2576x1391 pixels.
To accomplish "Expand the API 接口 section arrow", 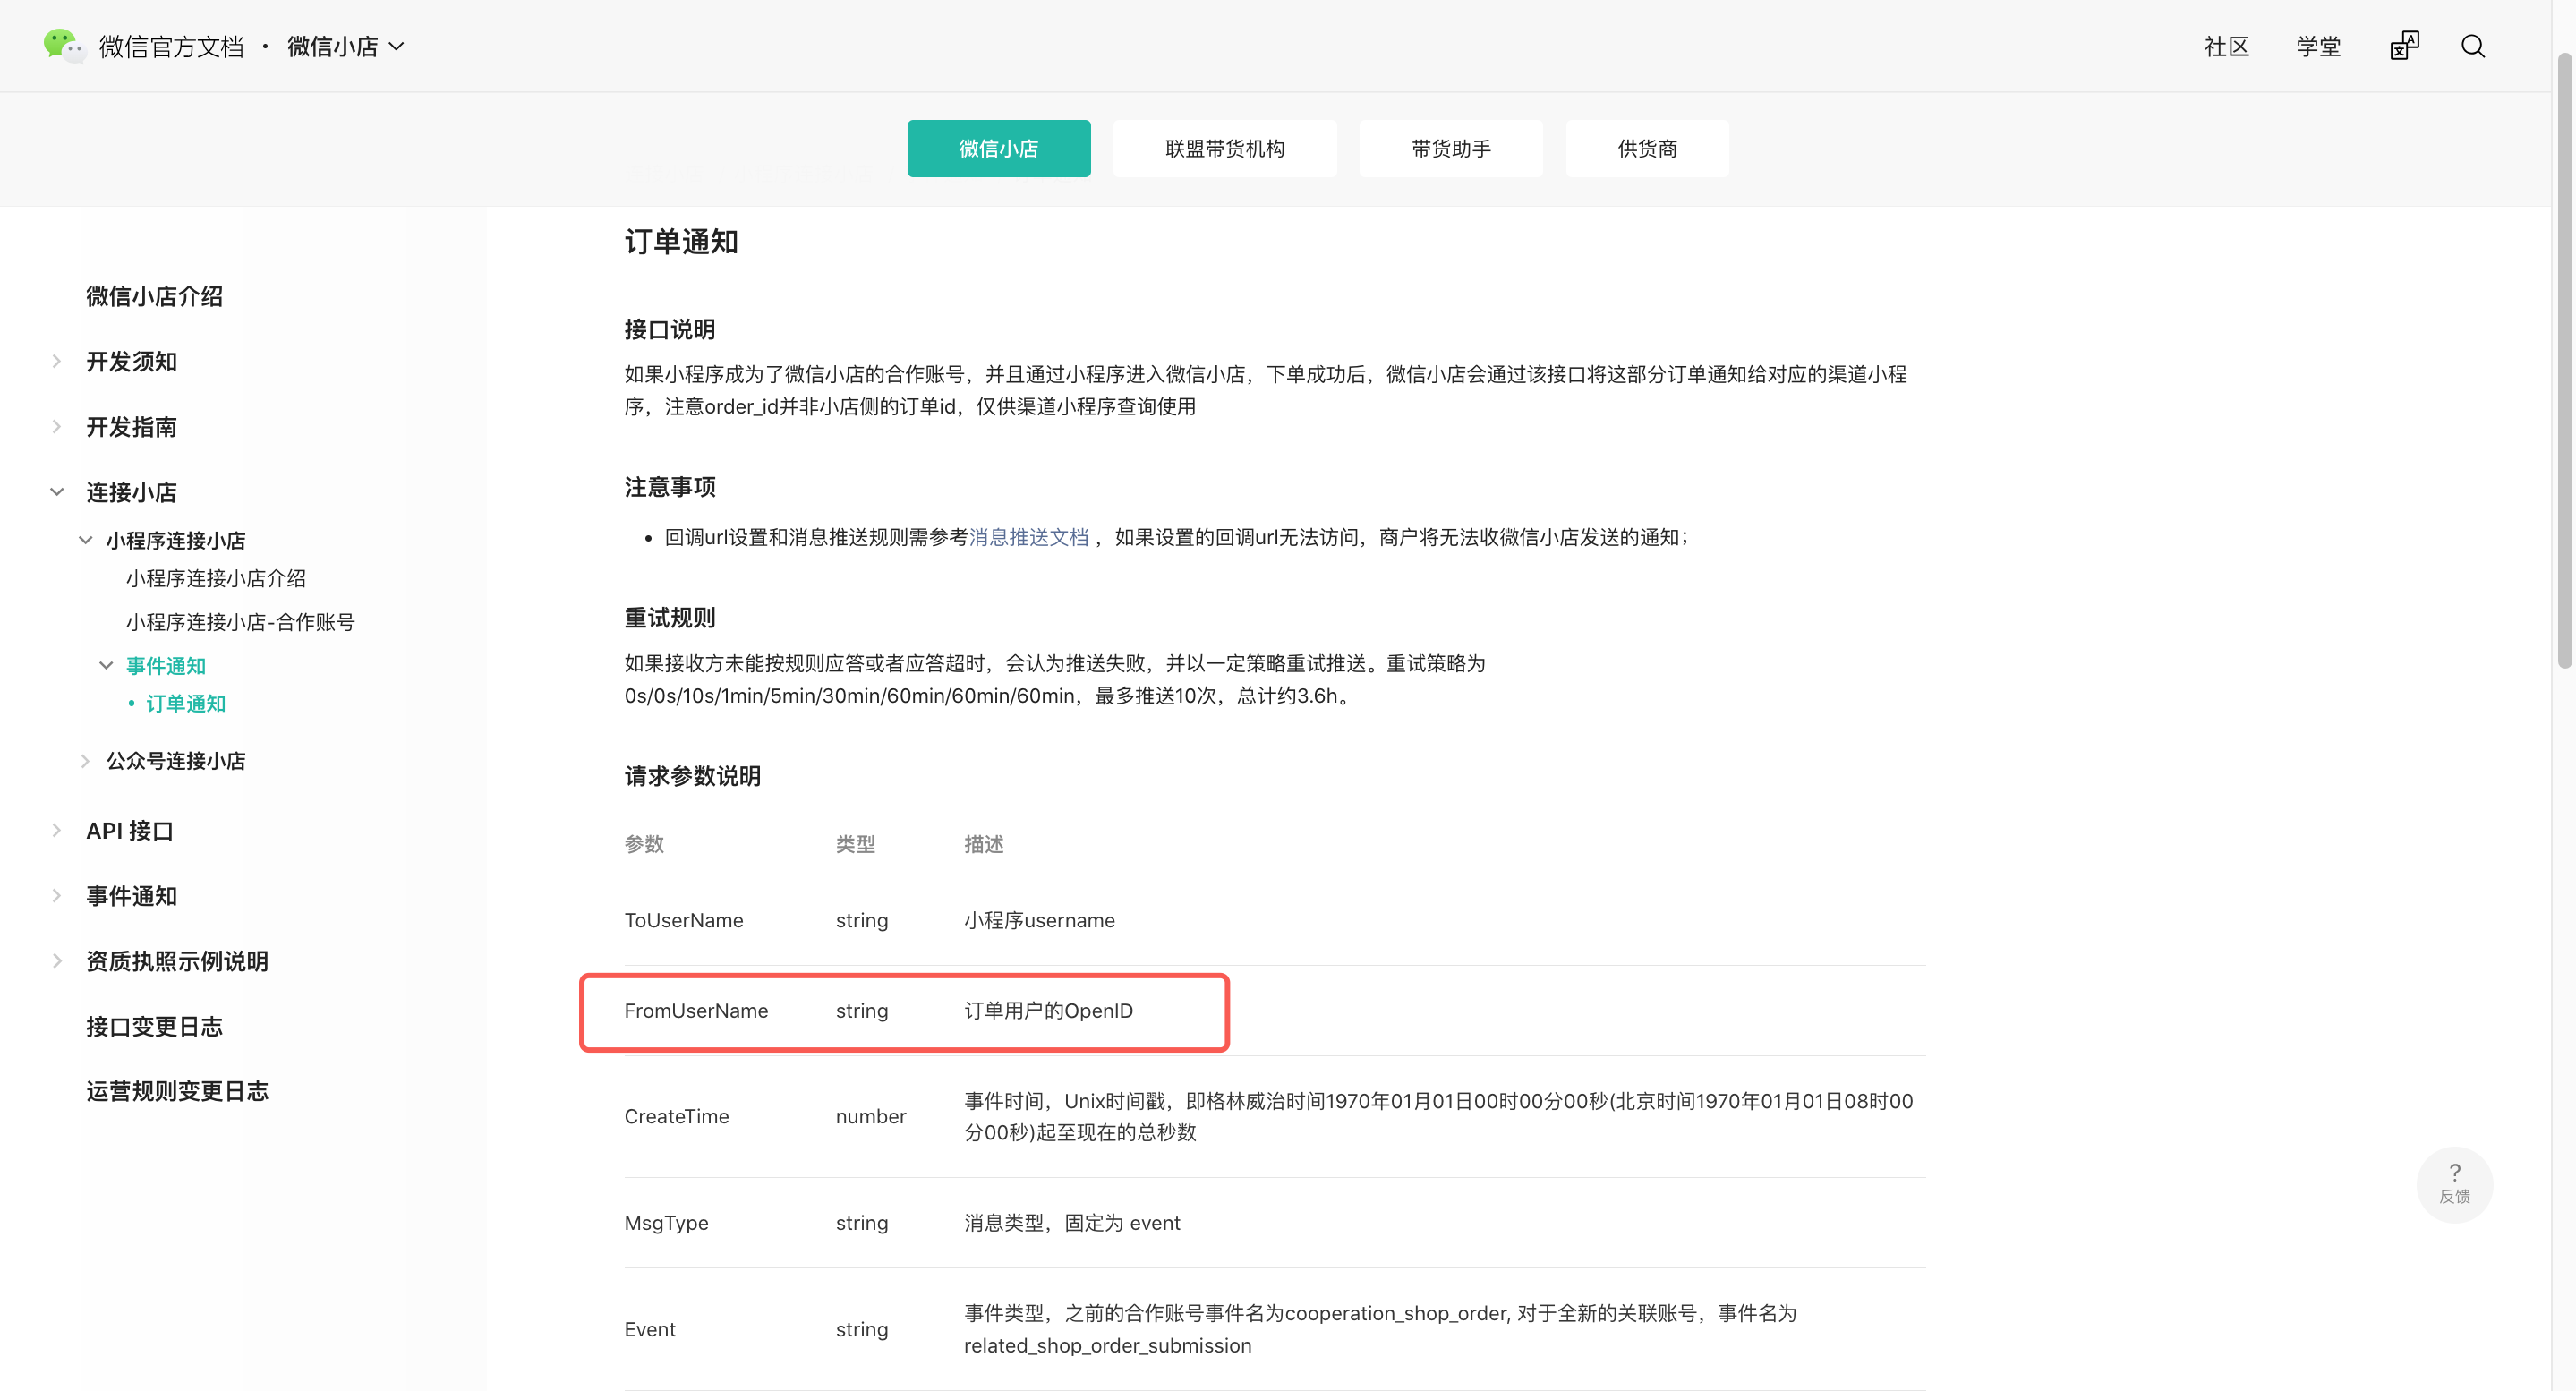I will 57,831.
